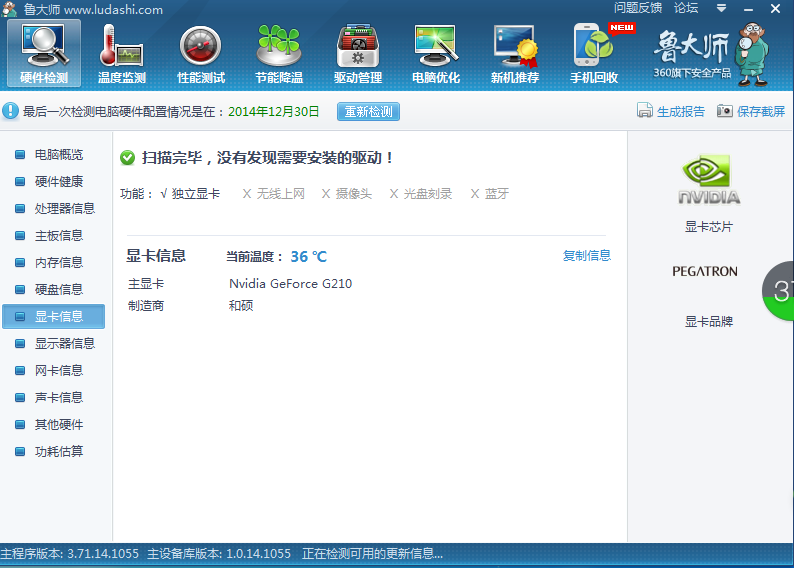Open the 驱动管理 driver management tool
Image resolution: width=794 pixels, height=568 pixels.
357,54
